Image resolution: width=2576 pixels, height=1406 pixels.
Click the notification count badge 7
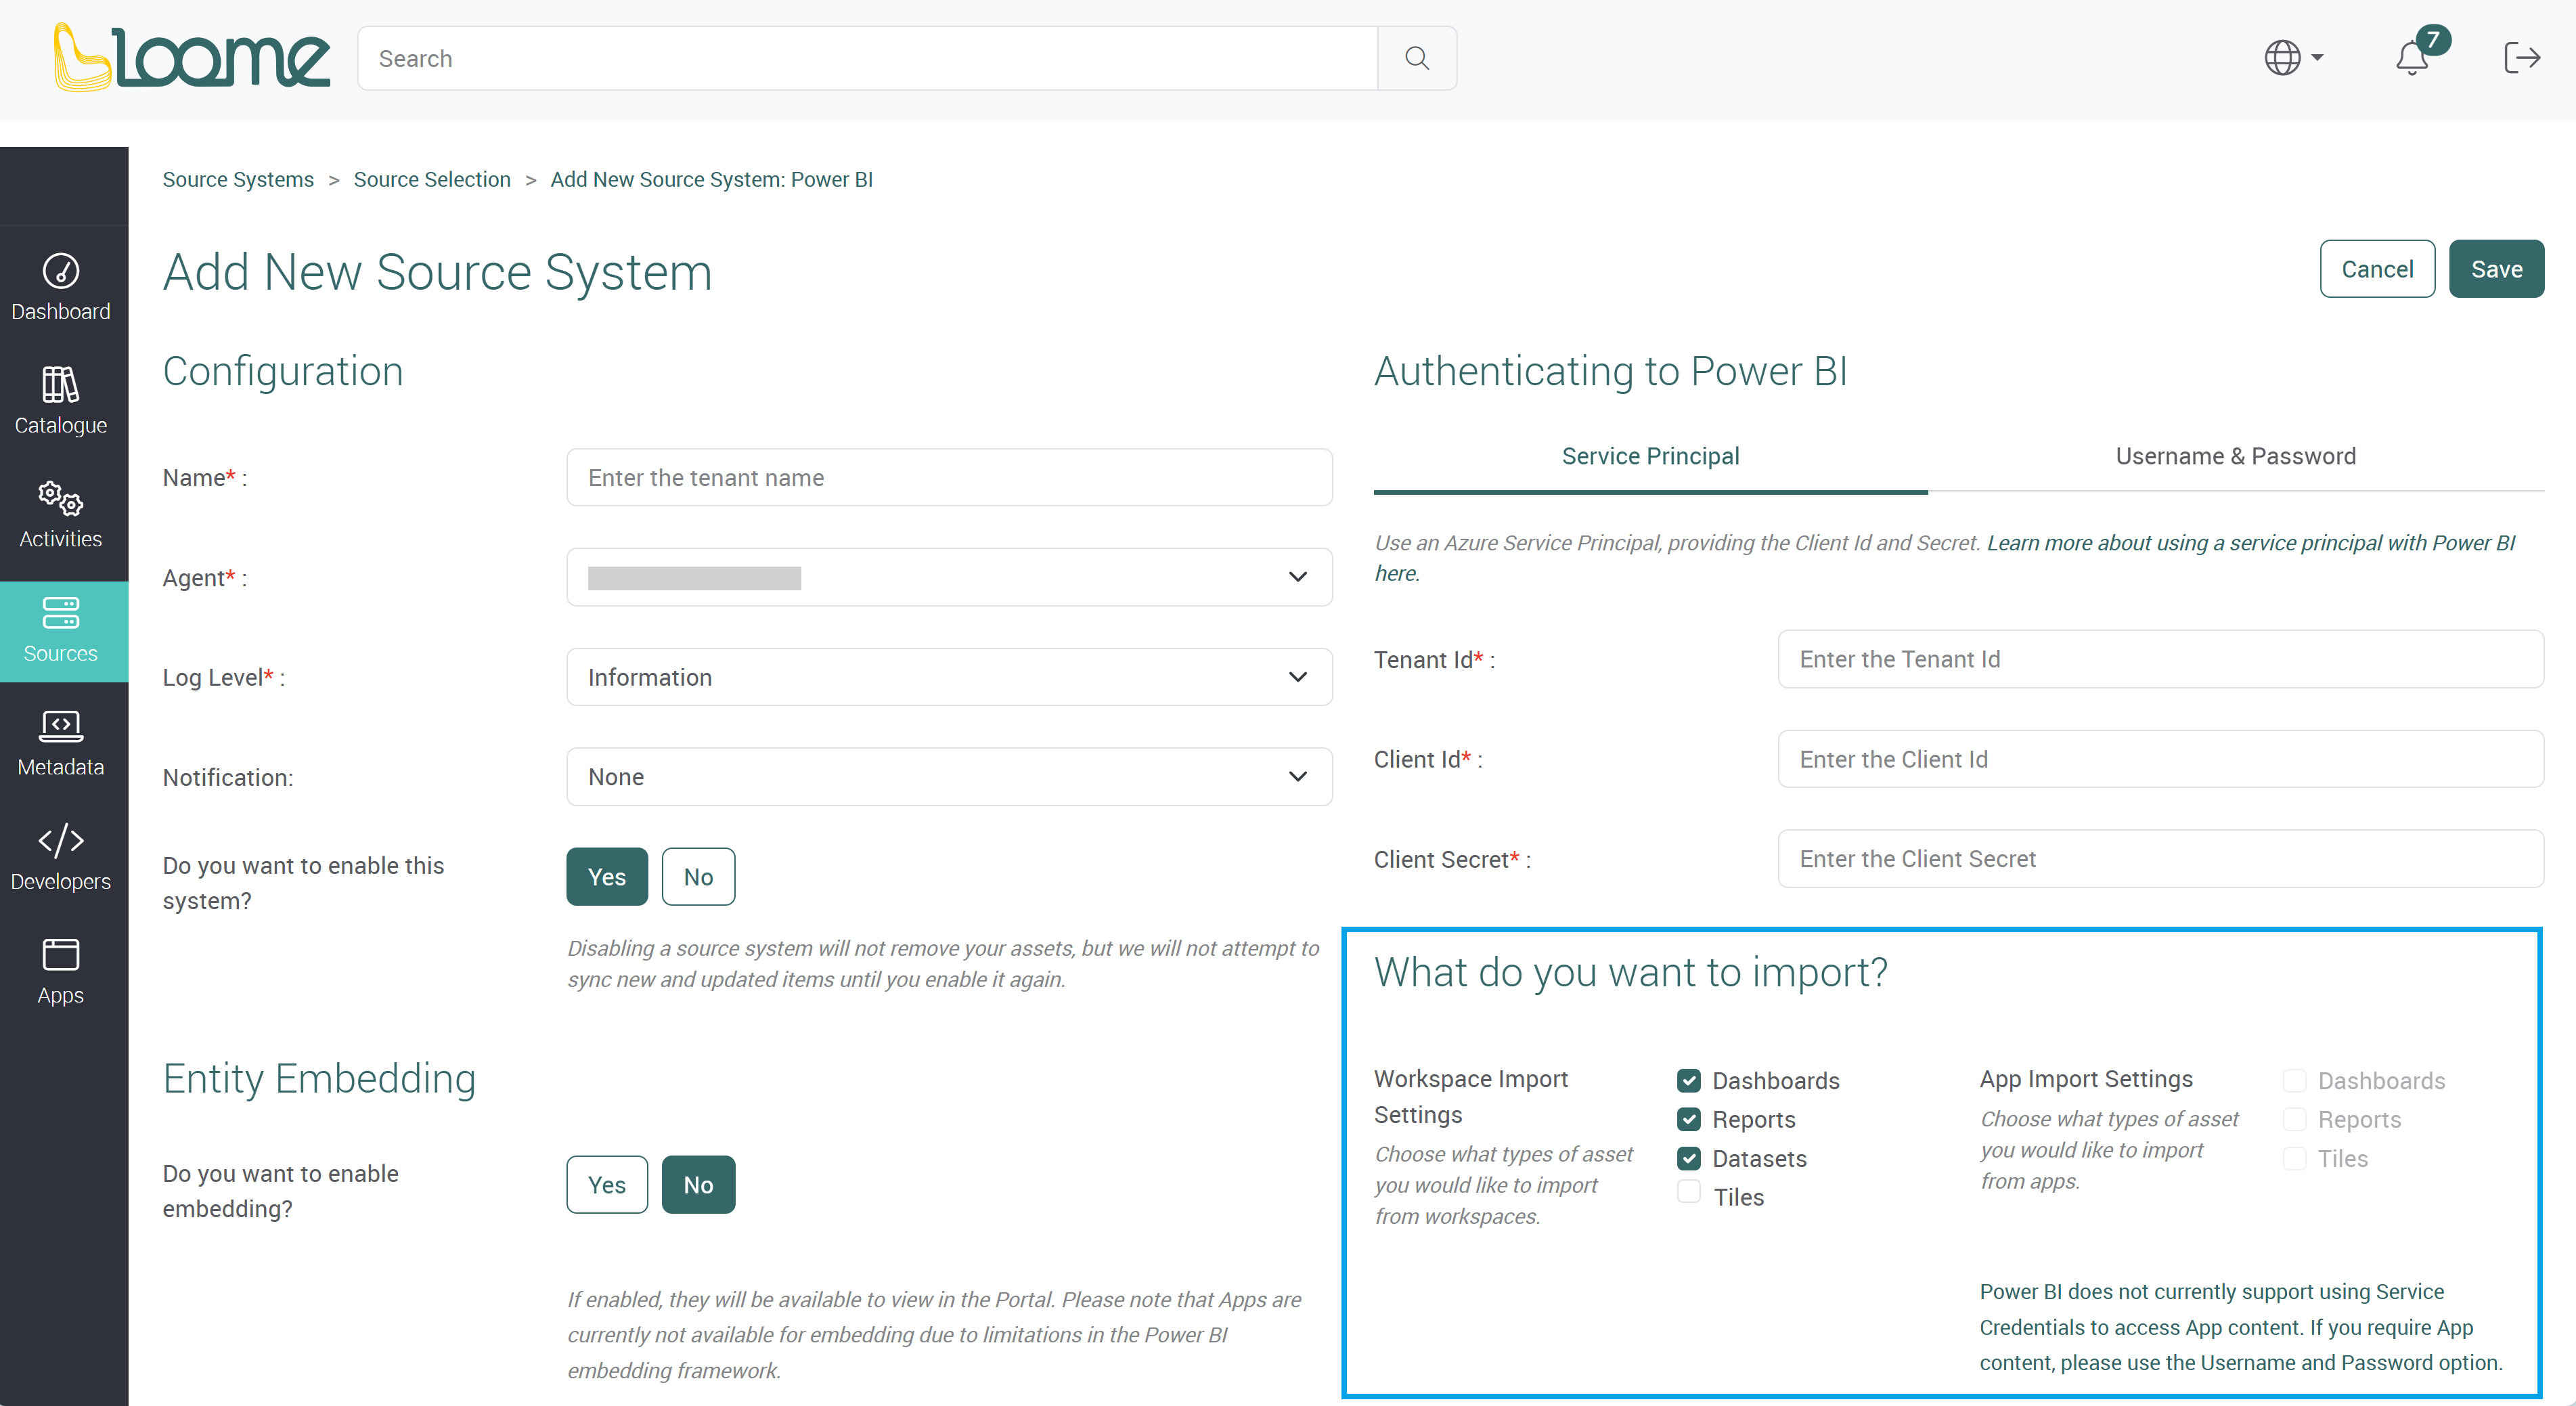2433,39
